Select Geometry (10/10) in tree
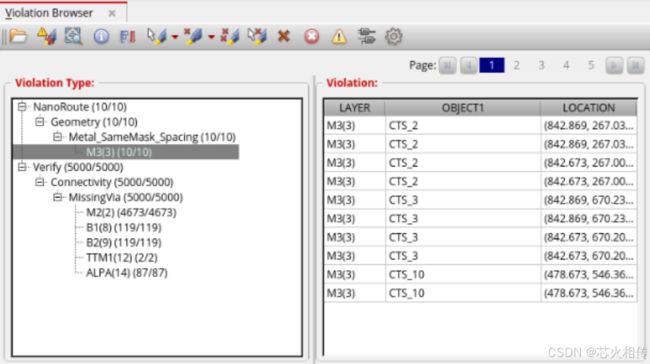 [94, 122]
